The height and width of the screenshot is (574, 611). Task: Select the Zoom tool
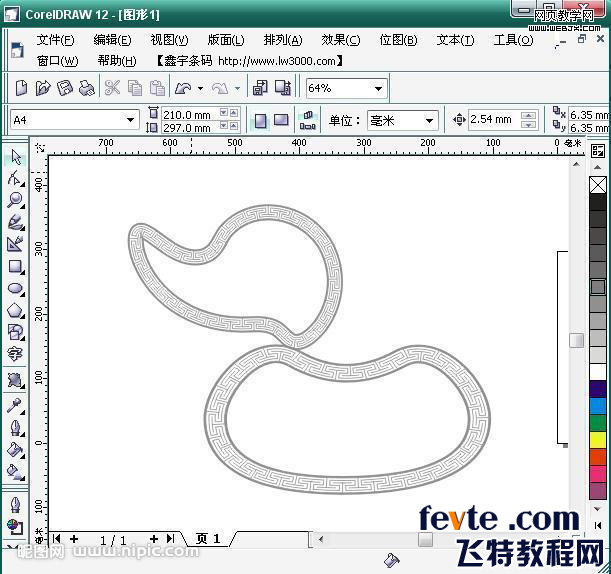coord(16,200)
